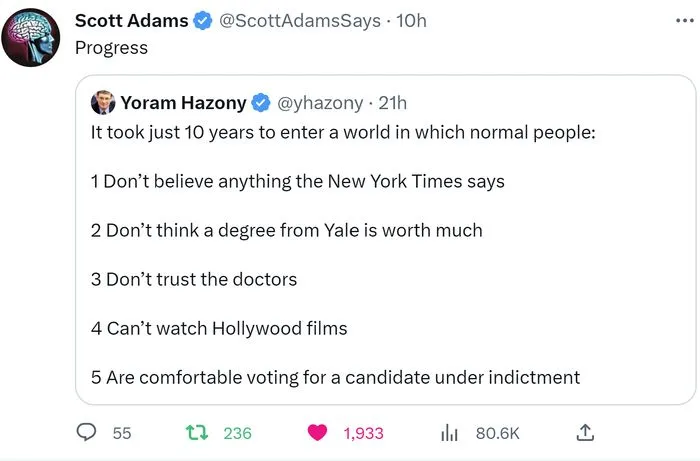Open the Scott Adams profile name link
This screenshot has height=461, width=700.
click(x=131, y=21)
